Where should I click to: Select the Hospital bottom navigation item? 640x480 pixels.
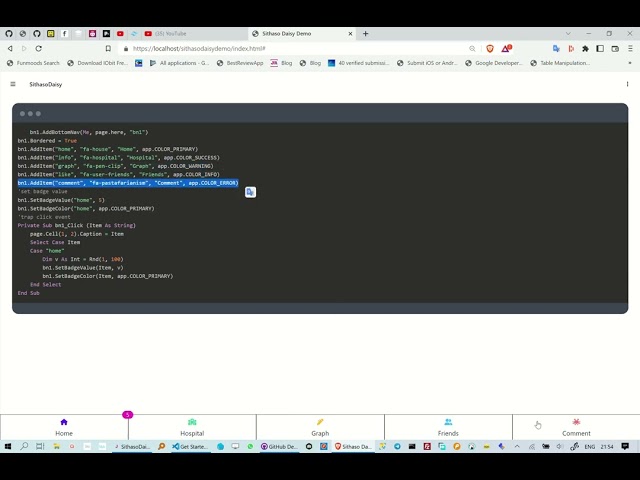(192, 427)
